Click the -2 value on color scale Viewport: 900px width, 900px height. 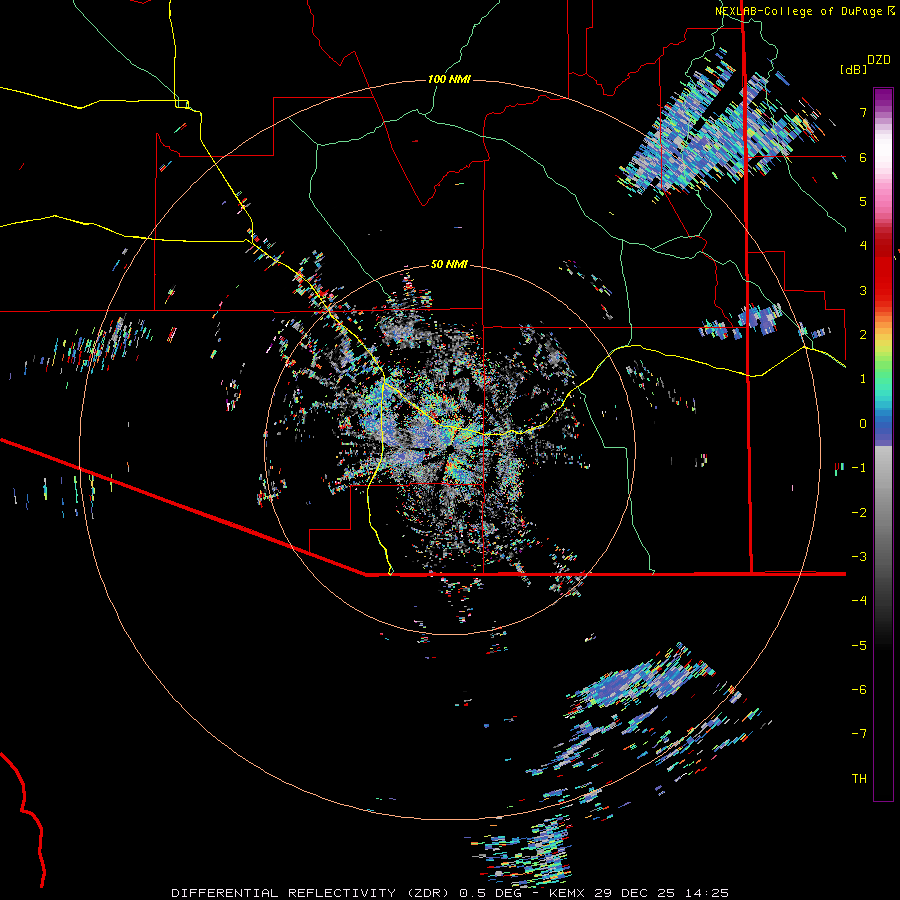coord(859,513)
